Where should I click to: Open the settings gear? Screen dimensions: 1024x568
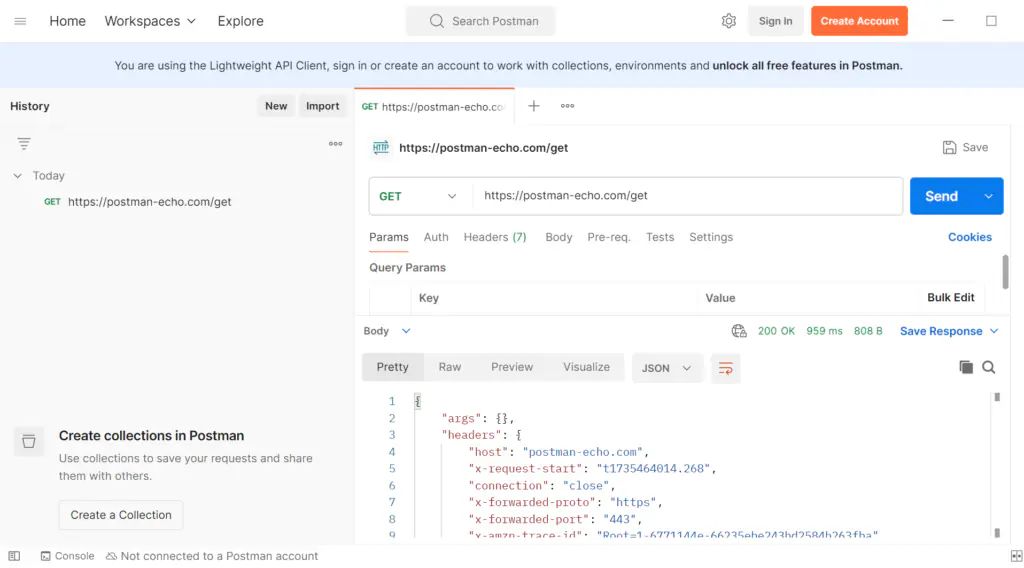(728, 21)
